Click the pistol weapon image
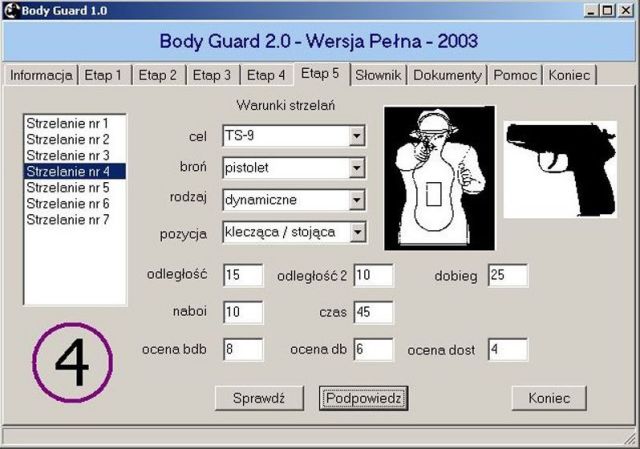Viewport: 640px width, 449px height. [560, 169]
